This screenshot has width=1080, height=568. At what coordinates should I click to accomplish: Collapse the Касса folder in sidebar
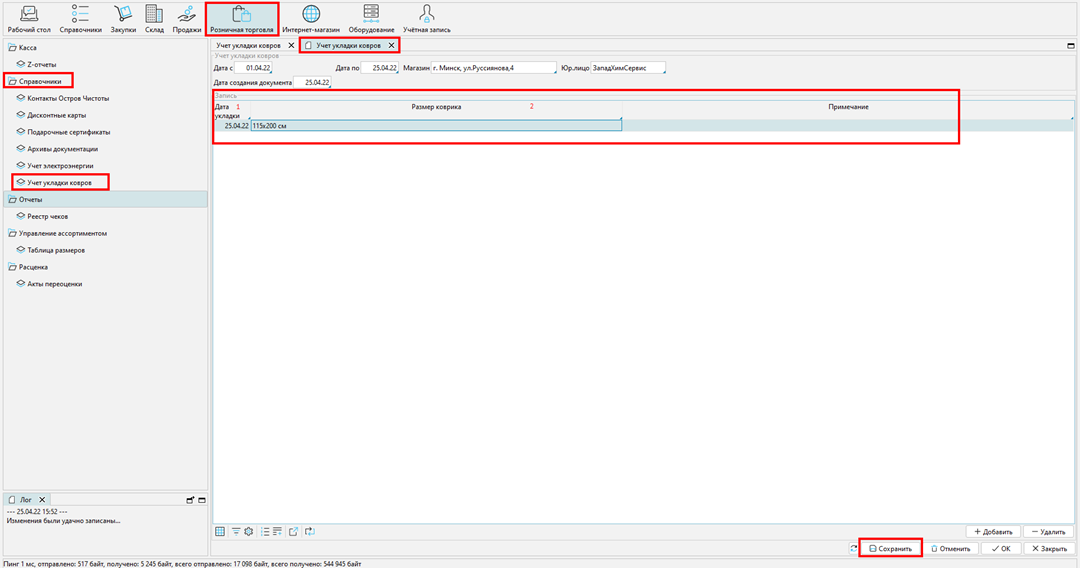tap(13, 47)
